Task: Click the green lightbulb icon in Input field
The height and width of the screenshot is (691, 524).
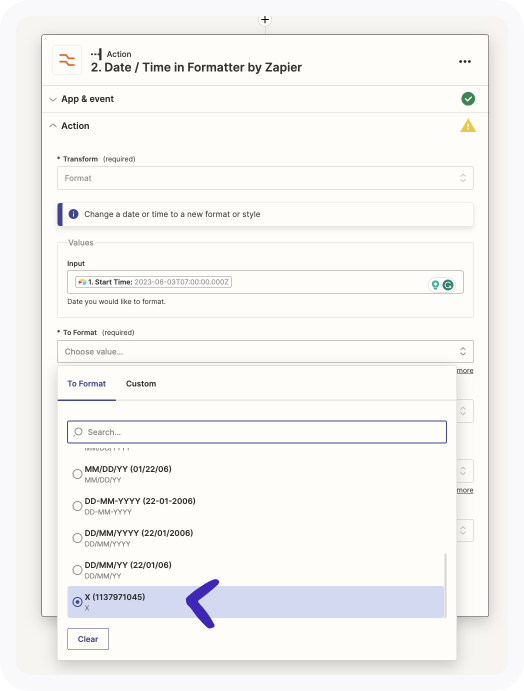Action: click(x=435, y=285)
